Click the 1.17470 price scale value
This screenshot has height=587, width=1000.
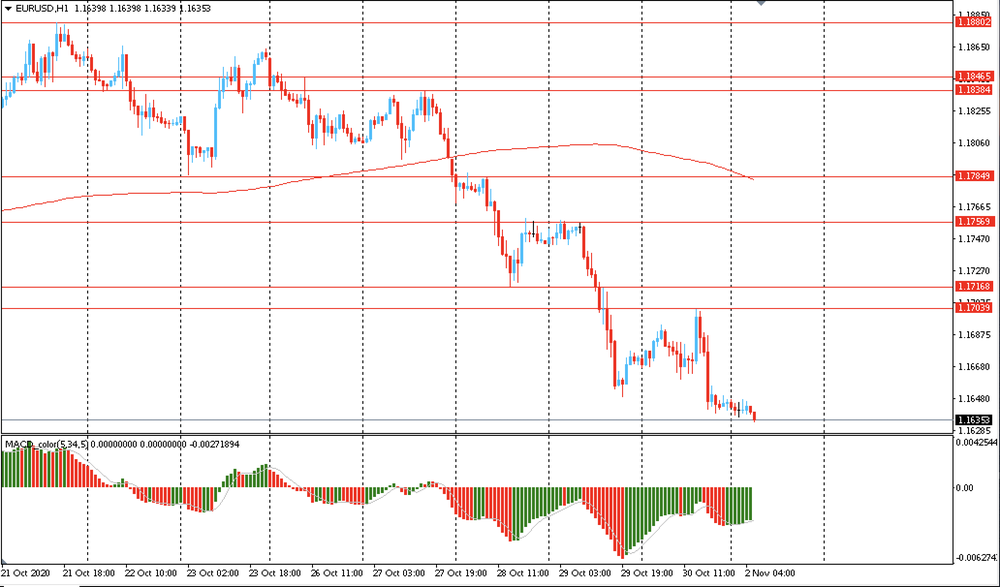tap(974, 239)
